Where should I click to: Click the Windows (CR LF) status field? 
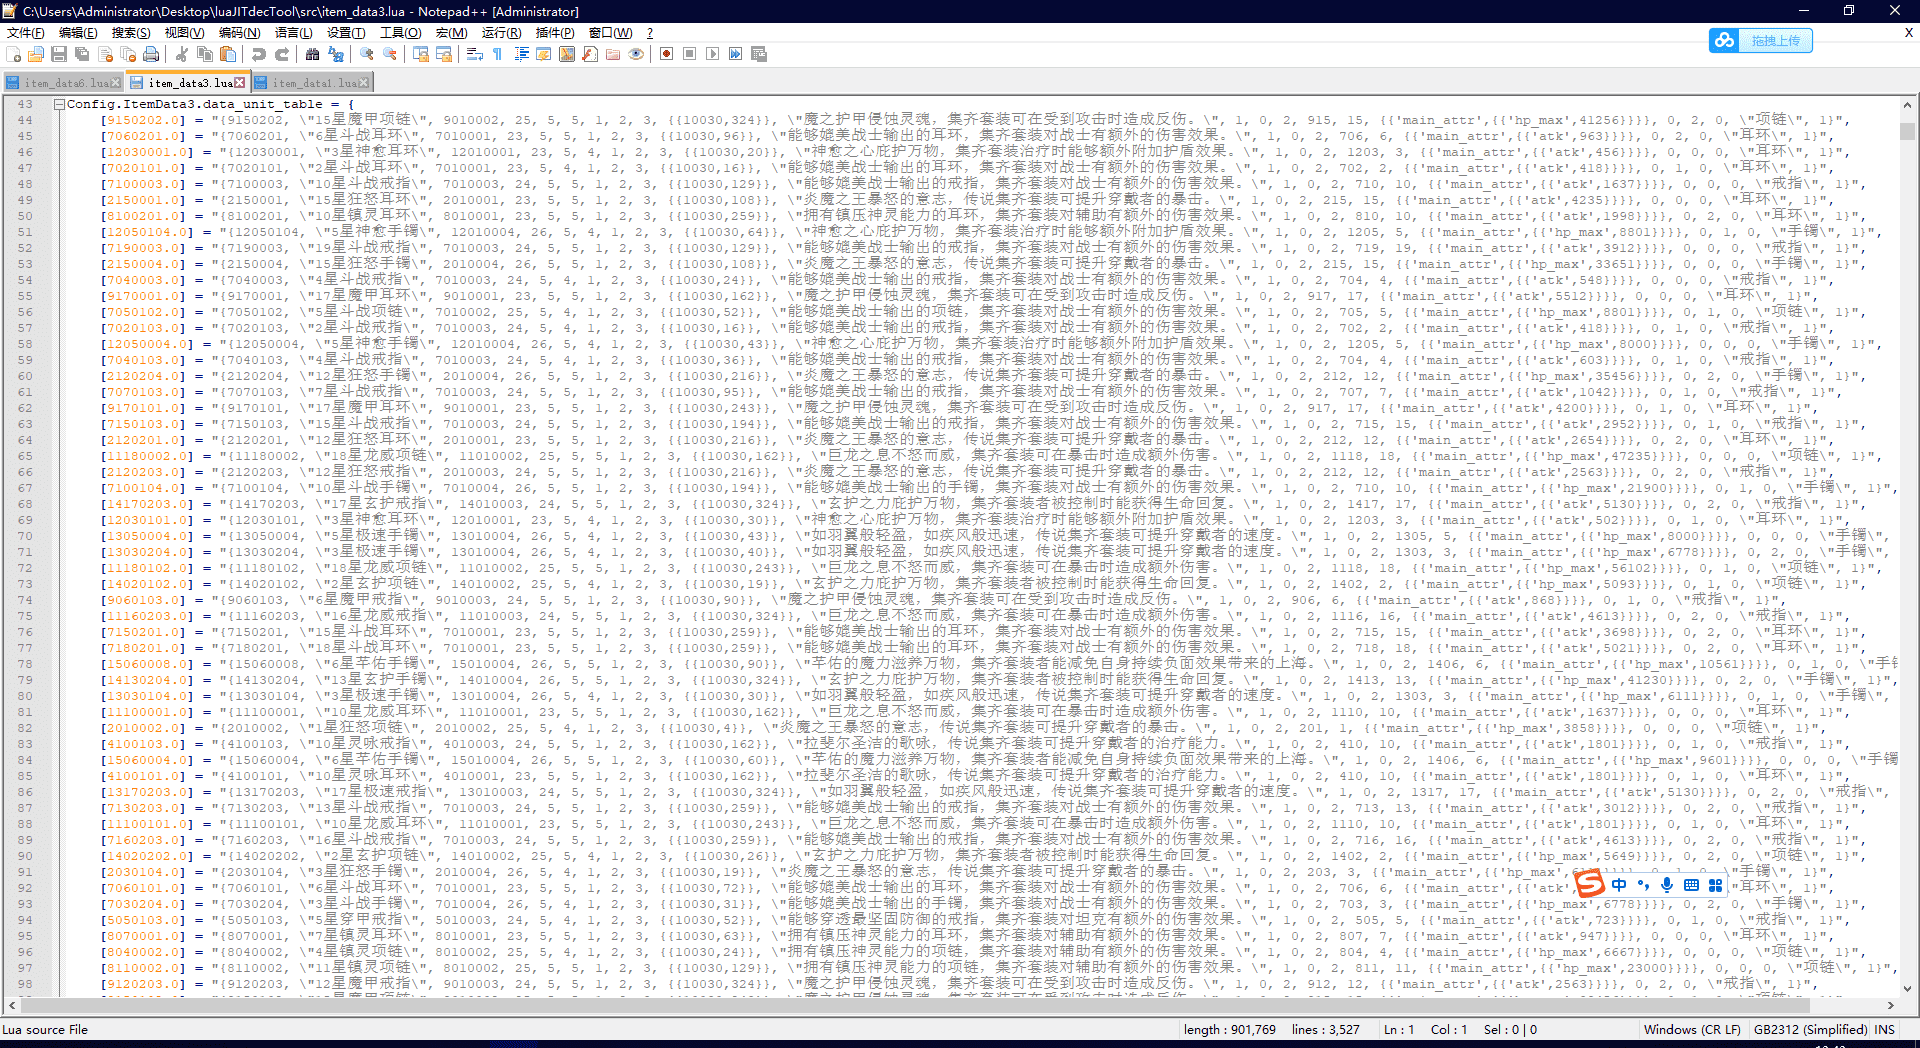pyautogui.click(x=1692, y=1030)
